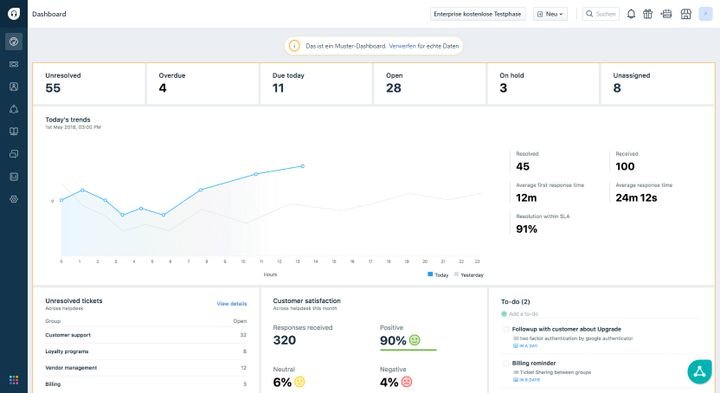
Task: Open notifications bell in top bar
Action: point(631,14)
